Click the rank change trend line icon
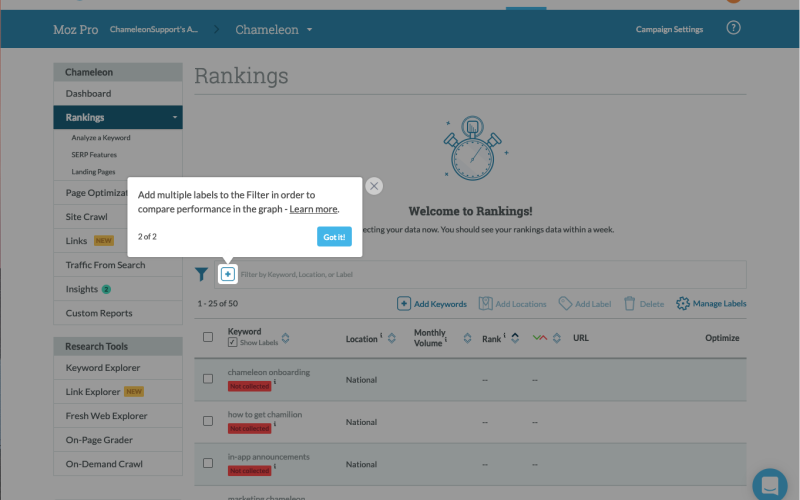 [x=540, y=338]
